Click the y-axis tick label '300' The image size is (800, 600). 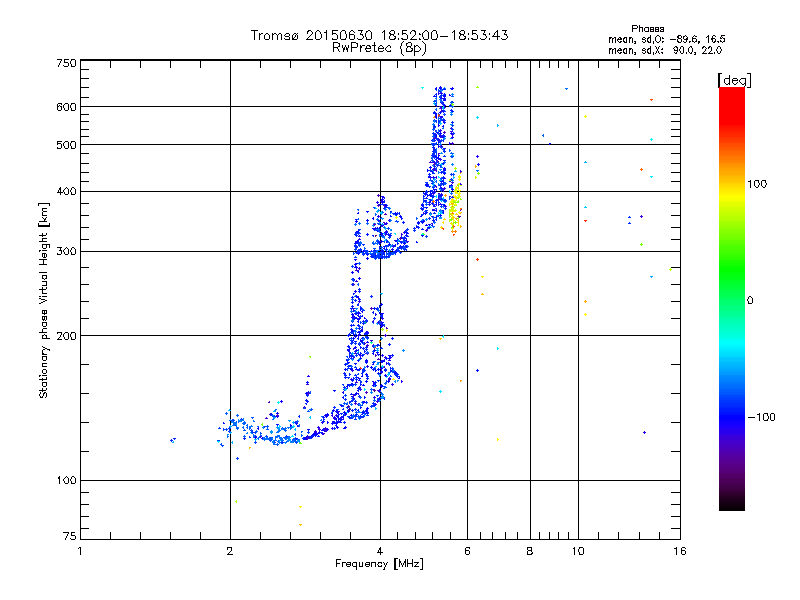pyautogui.click(x=66, y=252)
